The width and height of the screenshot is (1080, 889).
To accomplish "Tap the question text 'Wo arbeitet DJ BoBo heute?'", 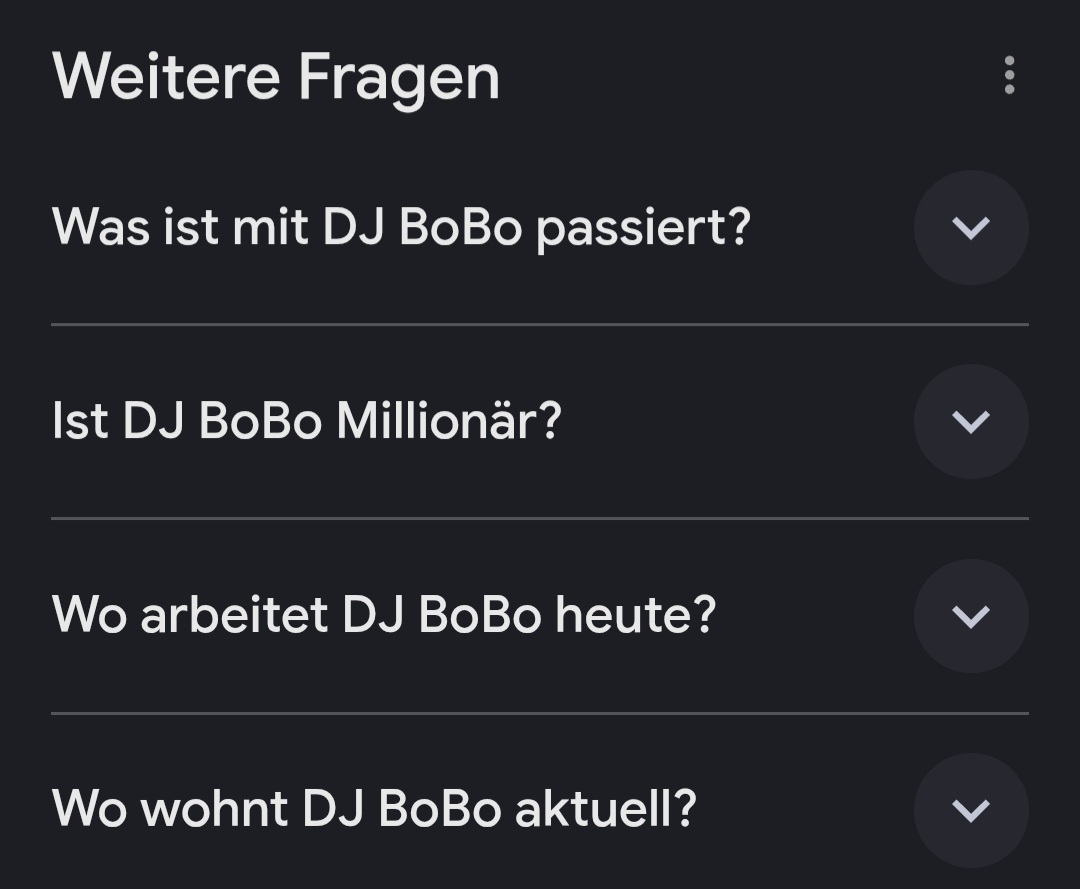I will pyautogui.click(x=384, y=616).
